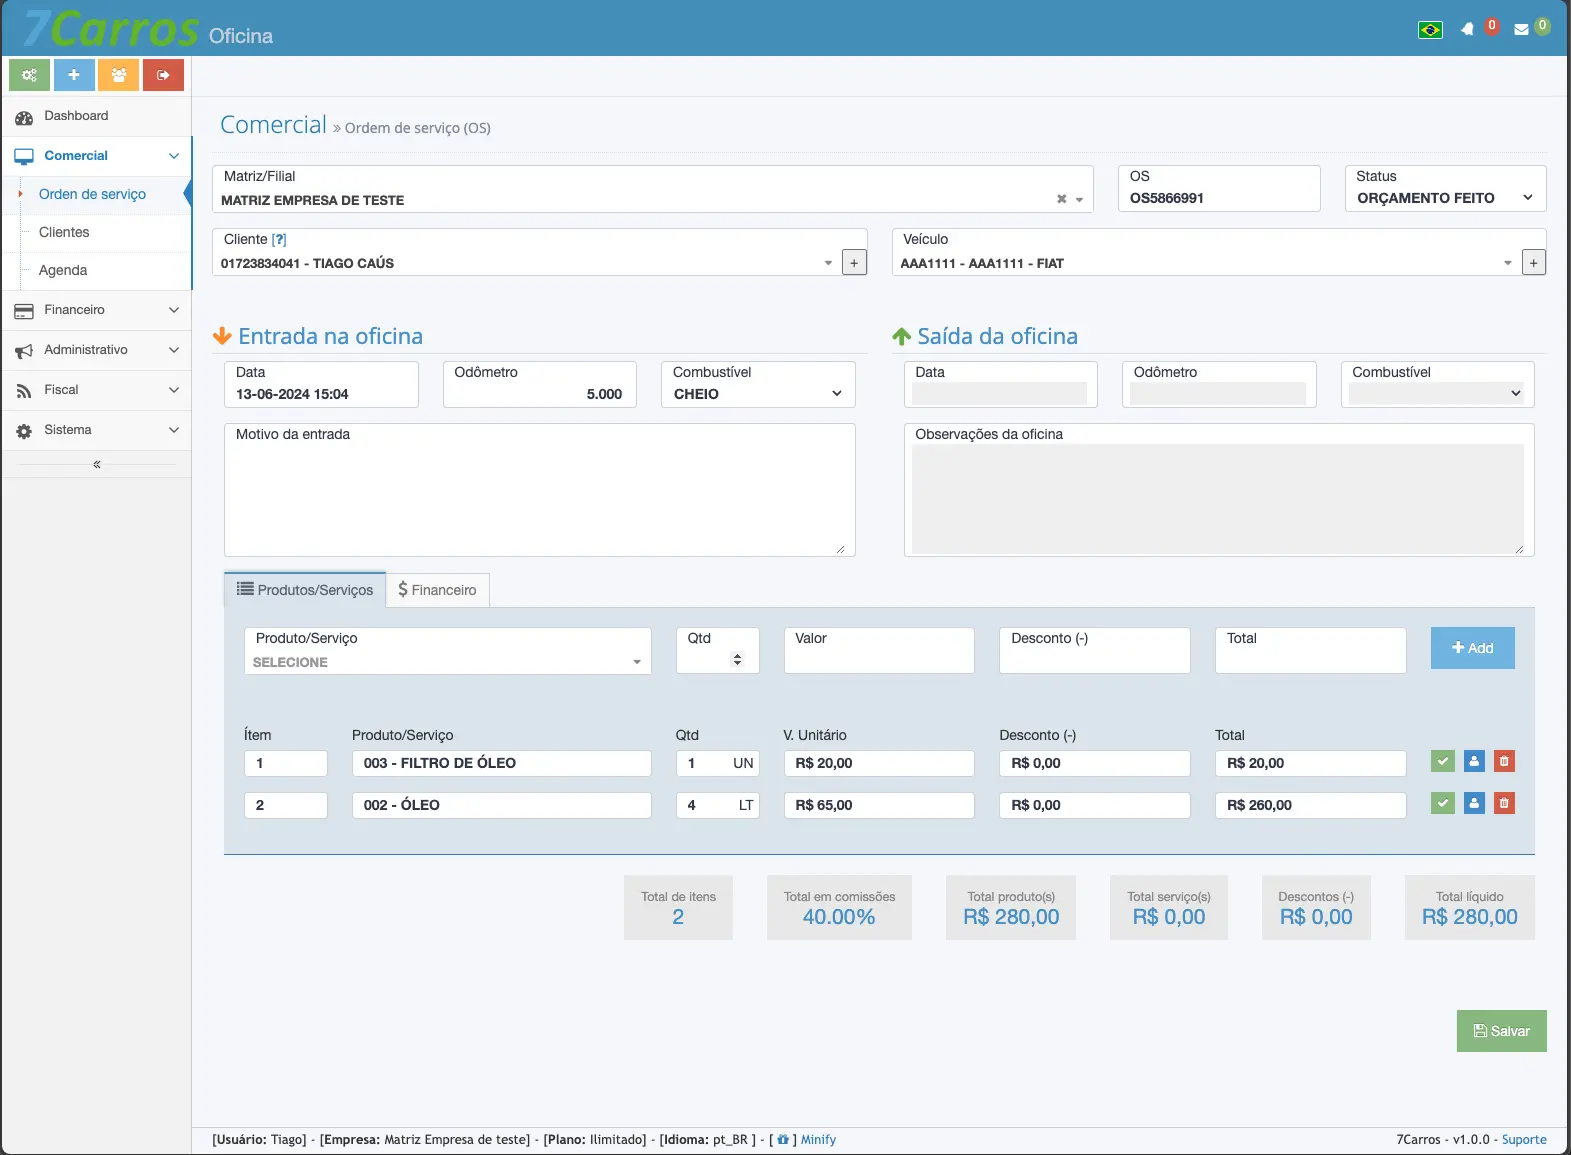The height and width of the screenshot is (1155, 1571).
Task: Click the Total input in add row
Action: (1311, 650)
